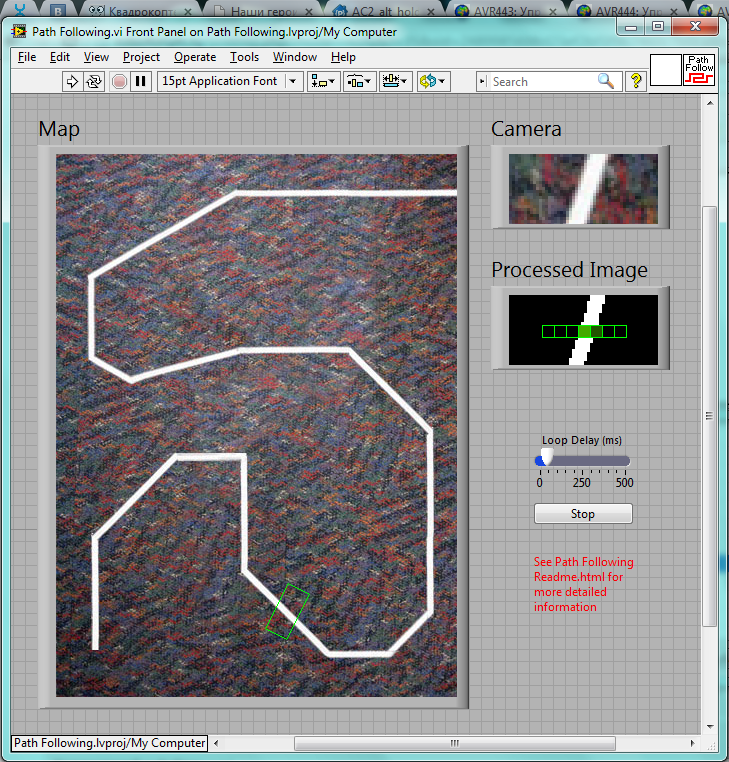The width and height of the screenshot is (729, 762).
Task: Click the Run arrow button
Action: tap(72, 82)
